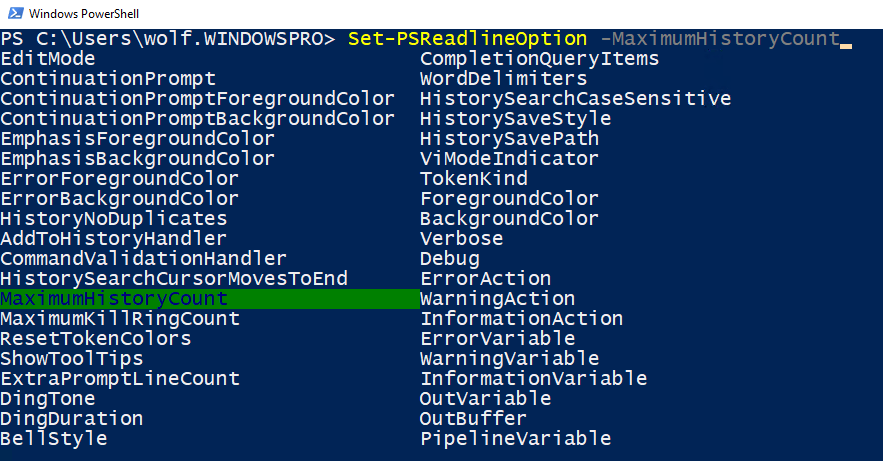Select ContinuationPrompt parameter in the list
This screenshot has width=883, height=461.
(108, 79)
